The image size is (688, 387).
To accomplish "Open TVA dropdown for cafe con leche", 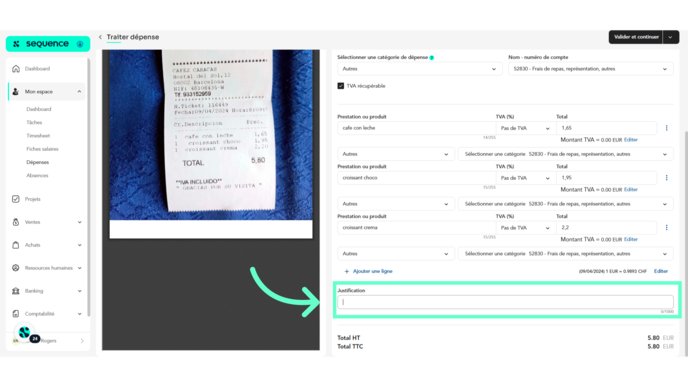I will click(525, 128).
